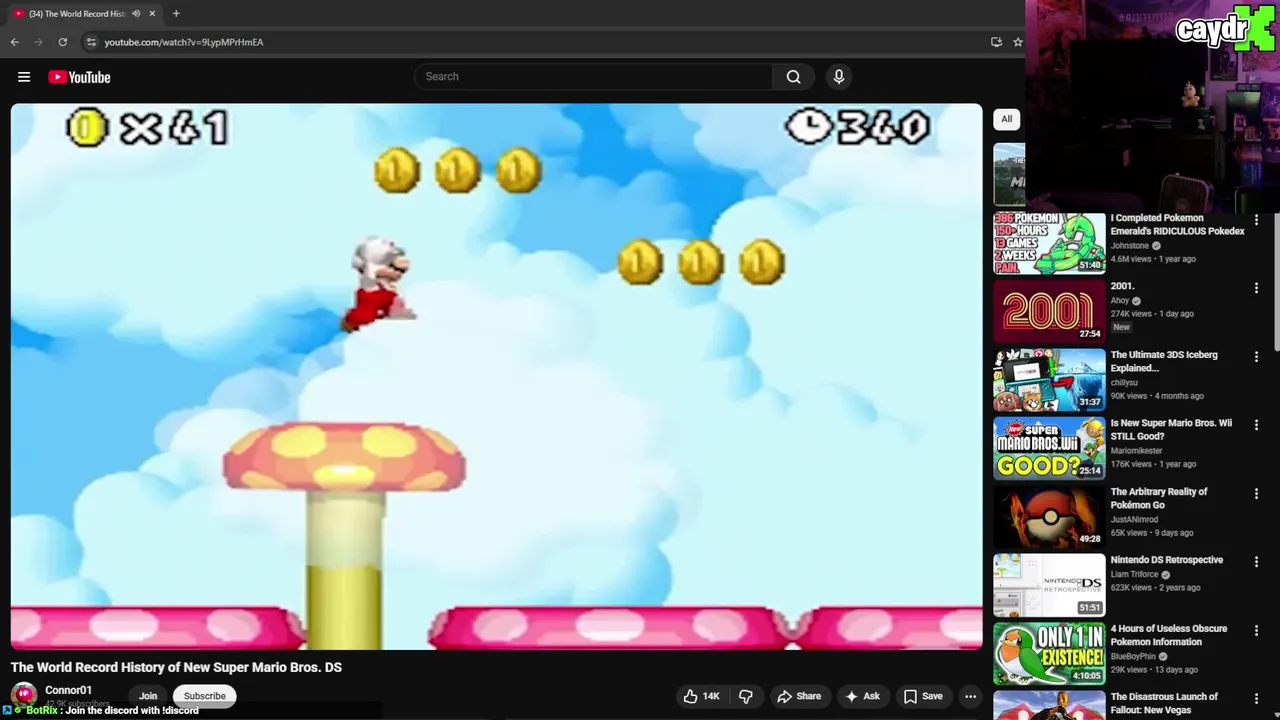Click the install app icon in address bar

click(996, 42)
